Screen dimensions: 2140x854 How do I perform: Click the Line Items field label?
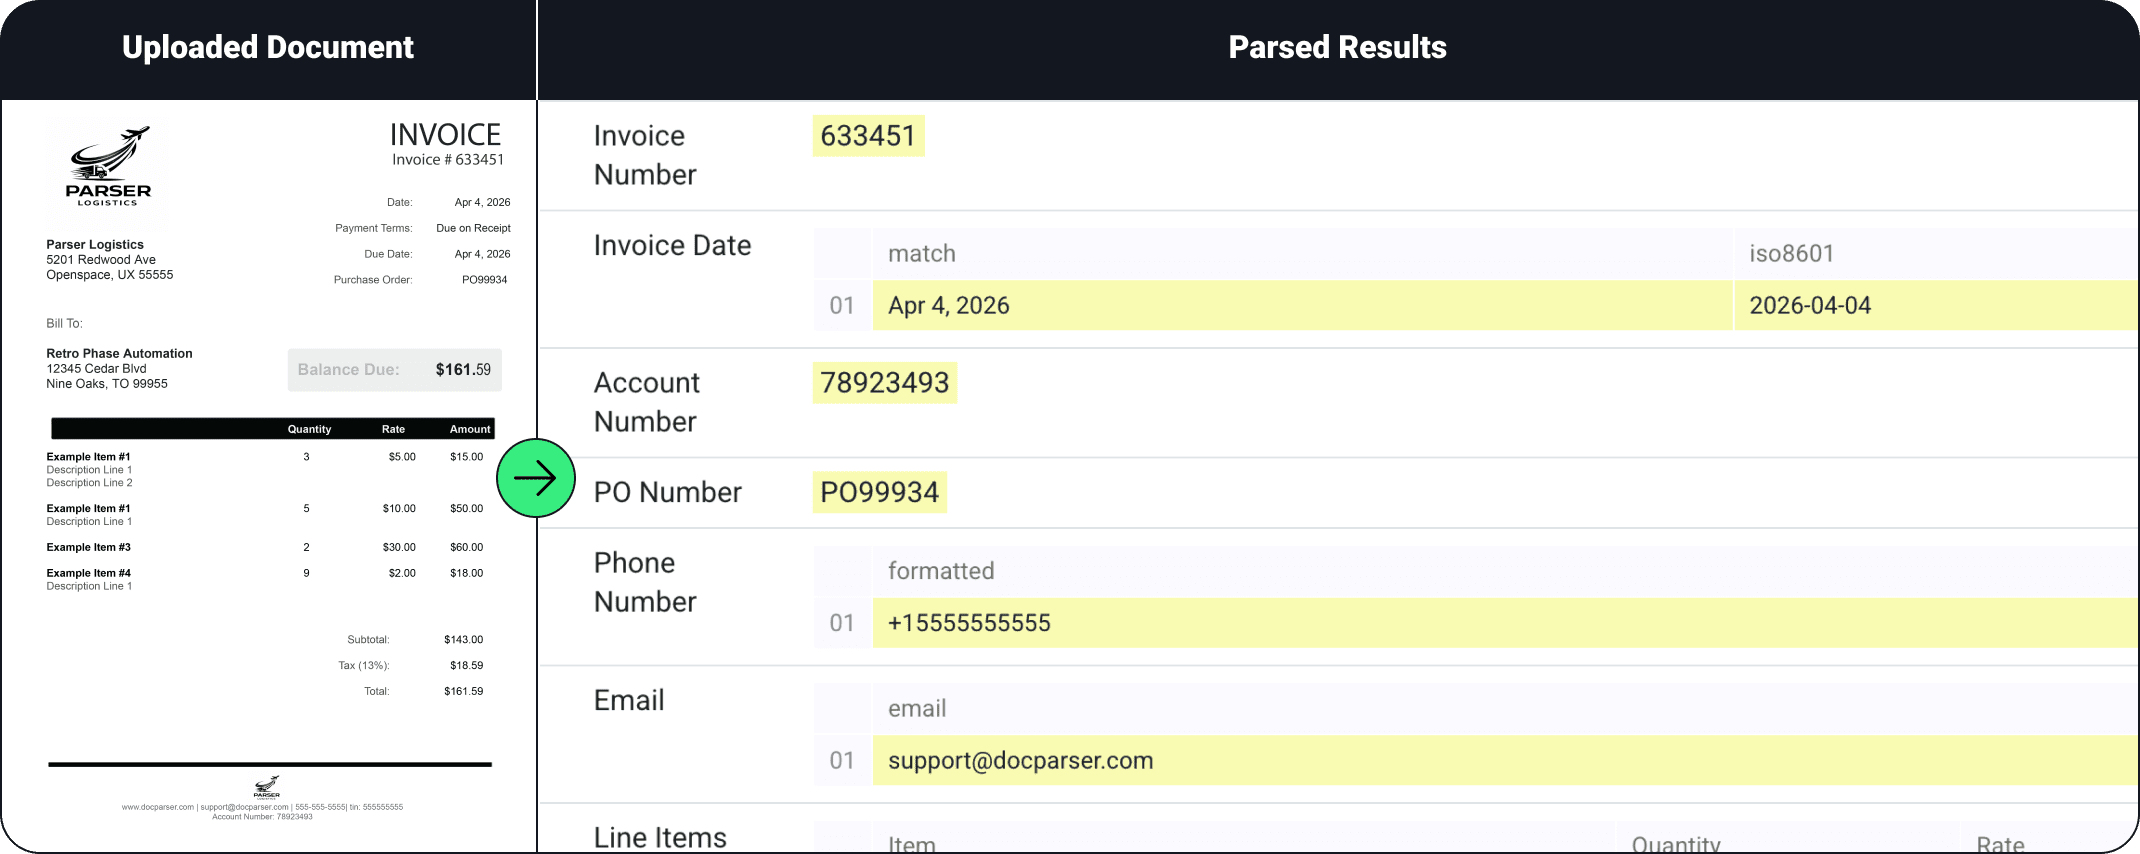tap(660, 837)
